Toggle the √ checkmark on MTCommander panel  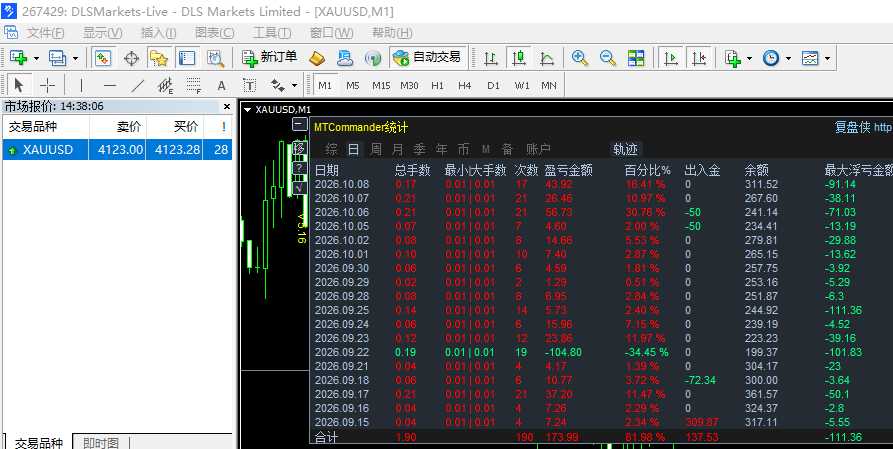coord(299,187)
